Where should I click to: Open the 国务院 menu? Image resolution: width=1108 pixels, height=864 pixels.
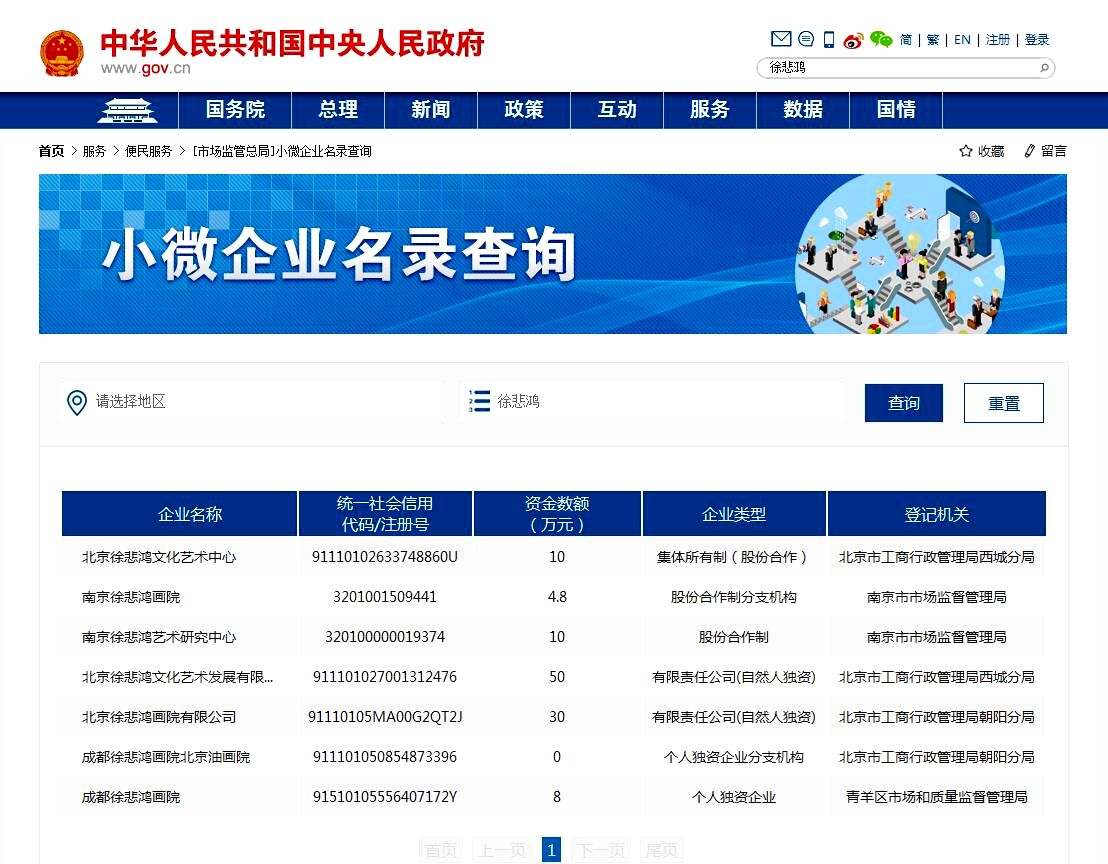point(235,110)
